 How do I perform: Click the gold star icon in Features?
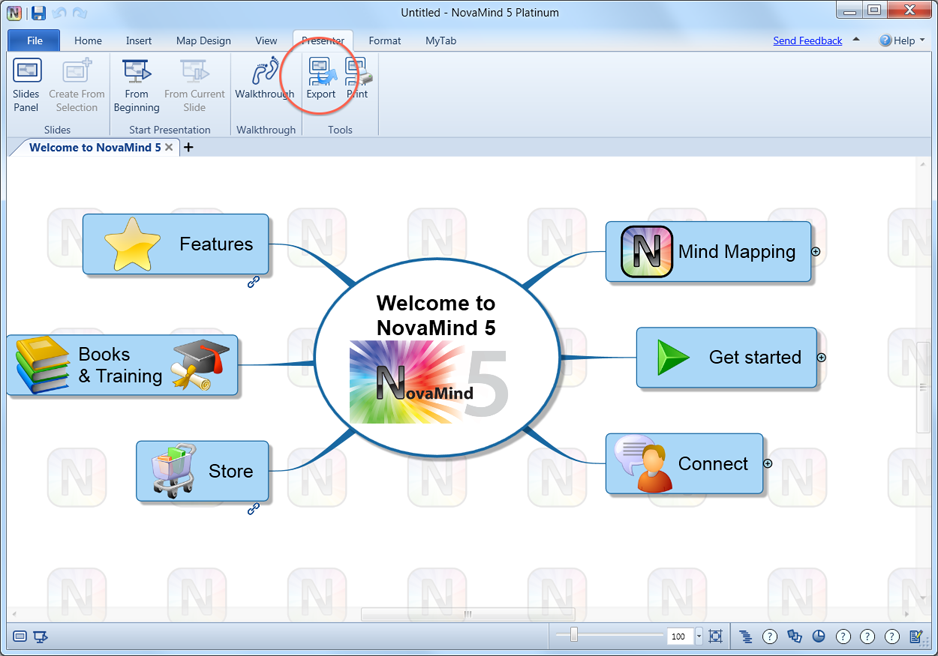[132, 245]
